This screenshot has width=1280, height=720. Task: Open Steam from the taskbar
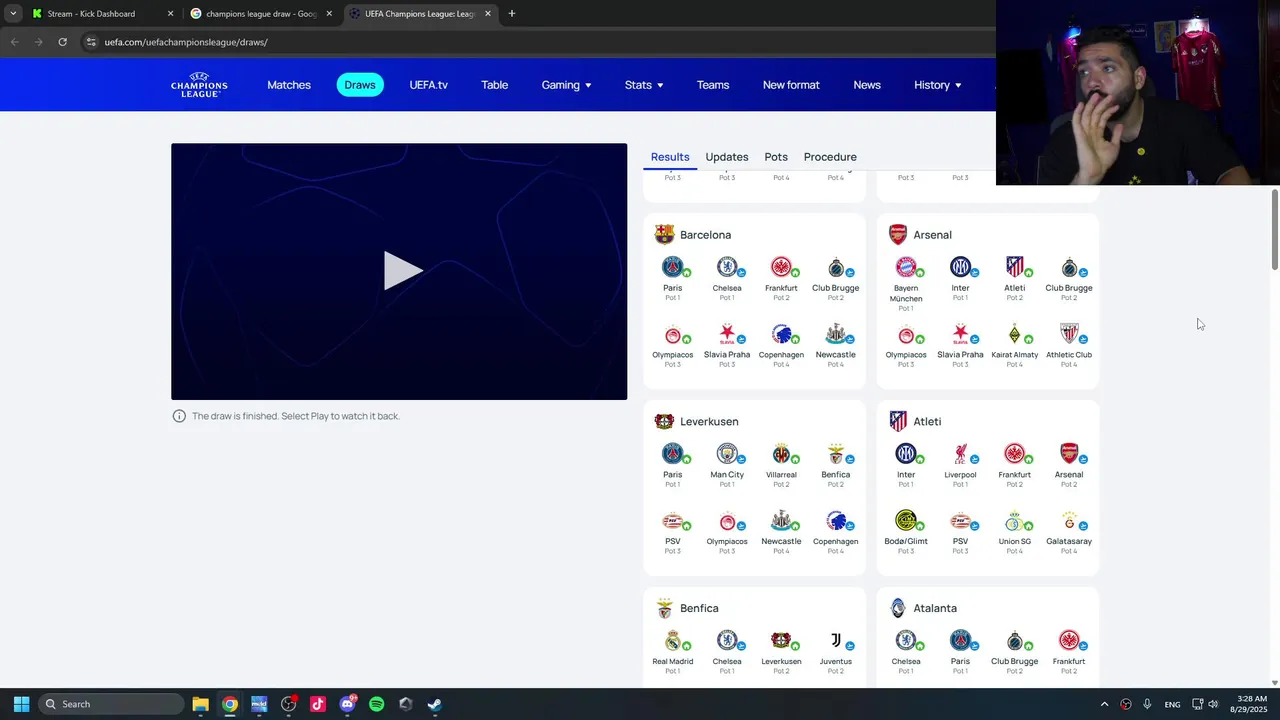(435, 704)
